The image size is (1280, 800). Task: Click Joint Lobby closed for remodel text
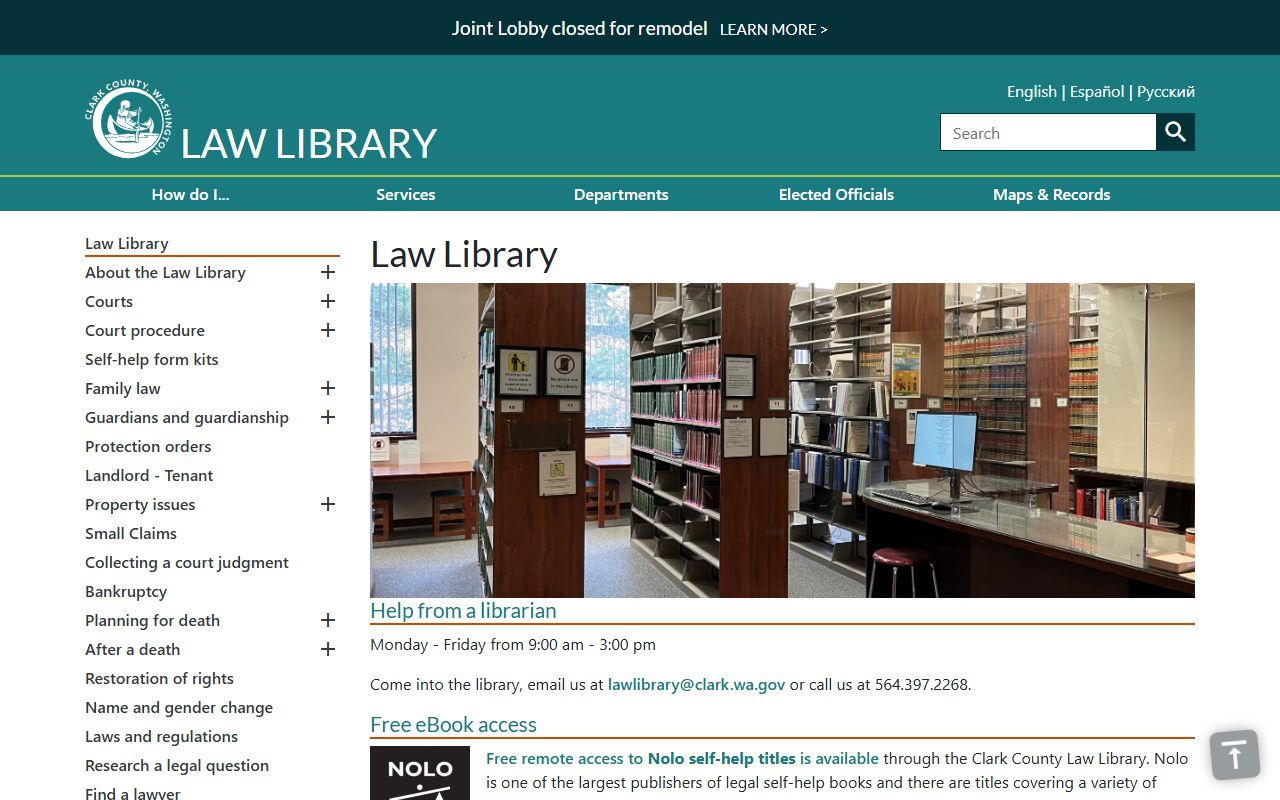point(579,28)
